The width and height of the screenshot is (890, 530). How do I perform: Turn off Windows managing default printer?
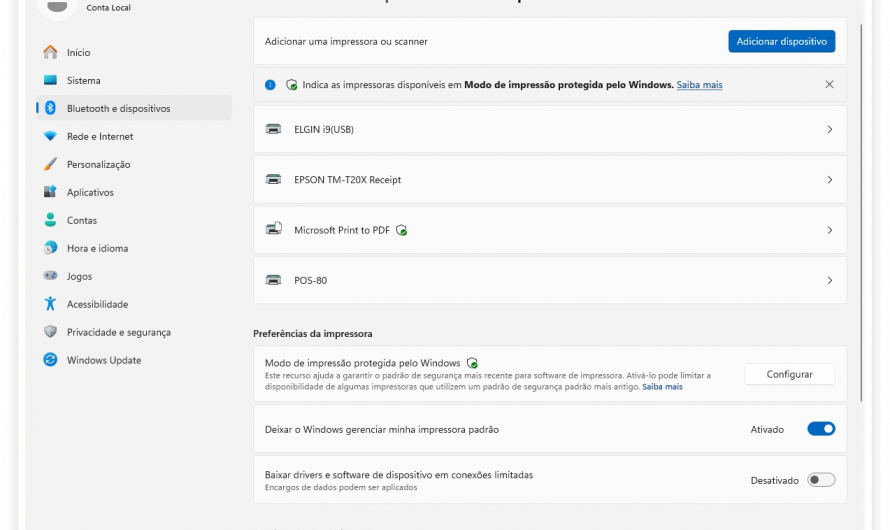pyautogui.click(x=821, y=429)
